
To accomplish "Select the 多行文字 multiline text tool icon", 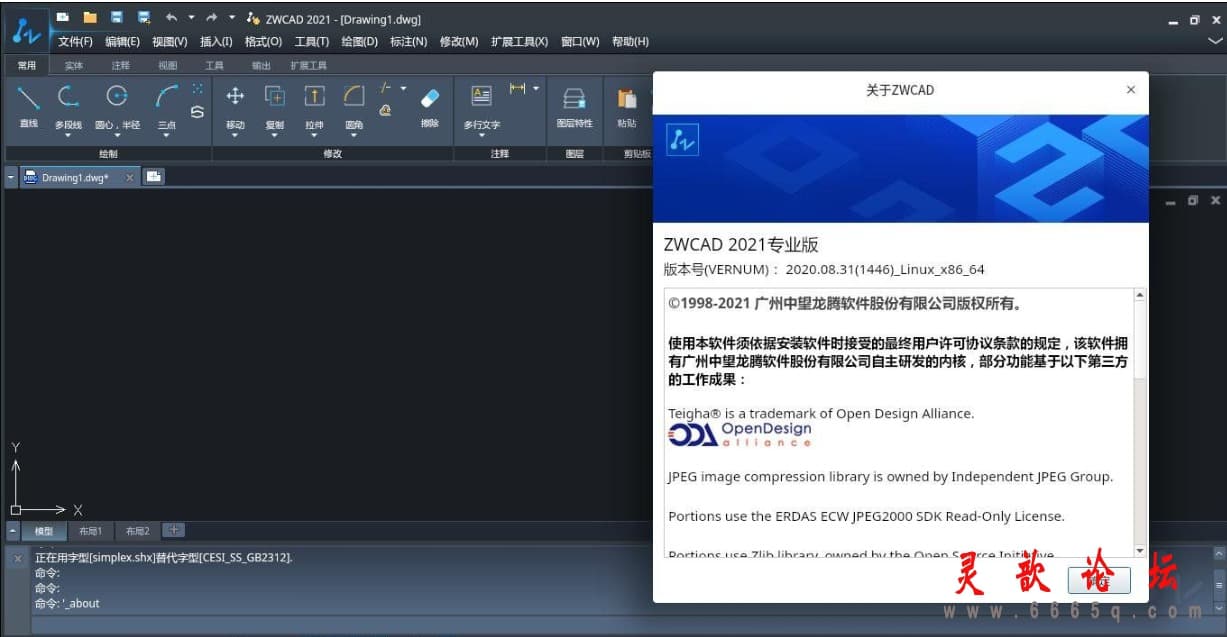I will (481, 96).
